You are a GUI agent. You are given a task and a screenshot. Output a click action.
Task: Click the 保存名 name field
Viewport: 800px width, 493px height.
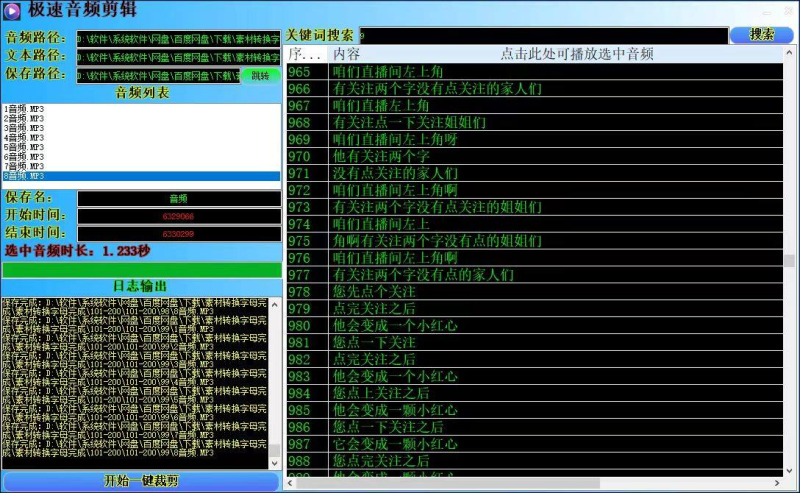[x=178, y=198]
